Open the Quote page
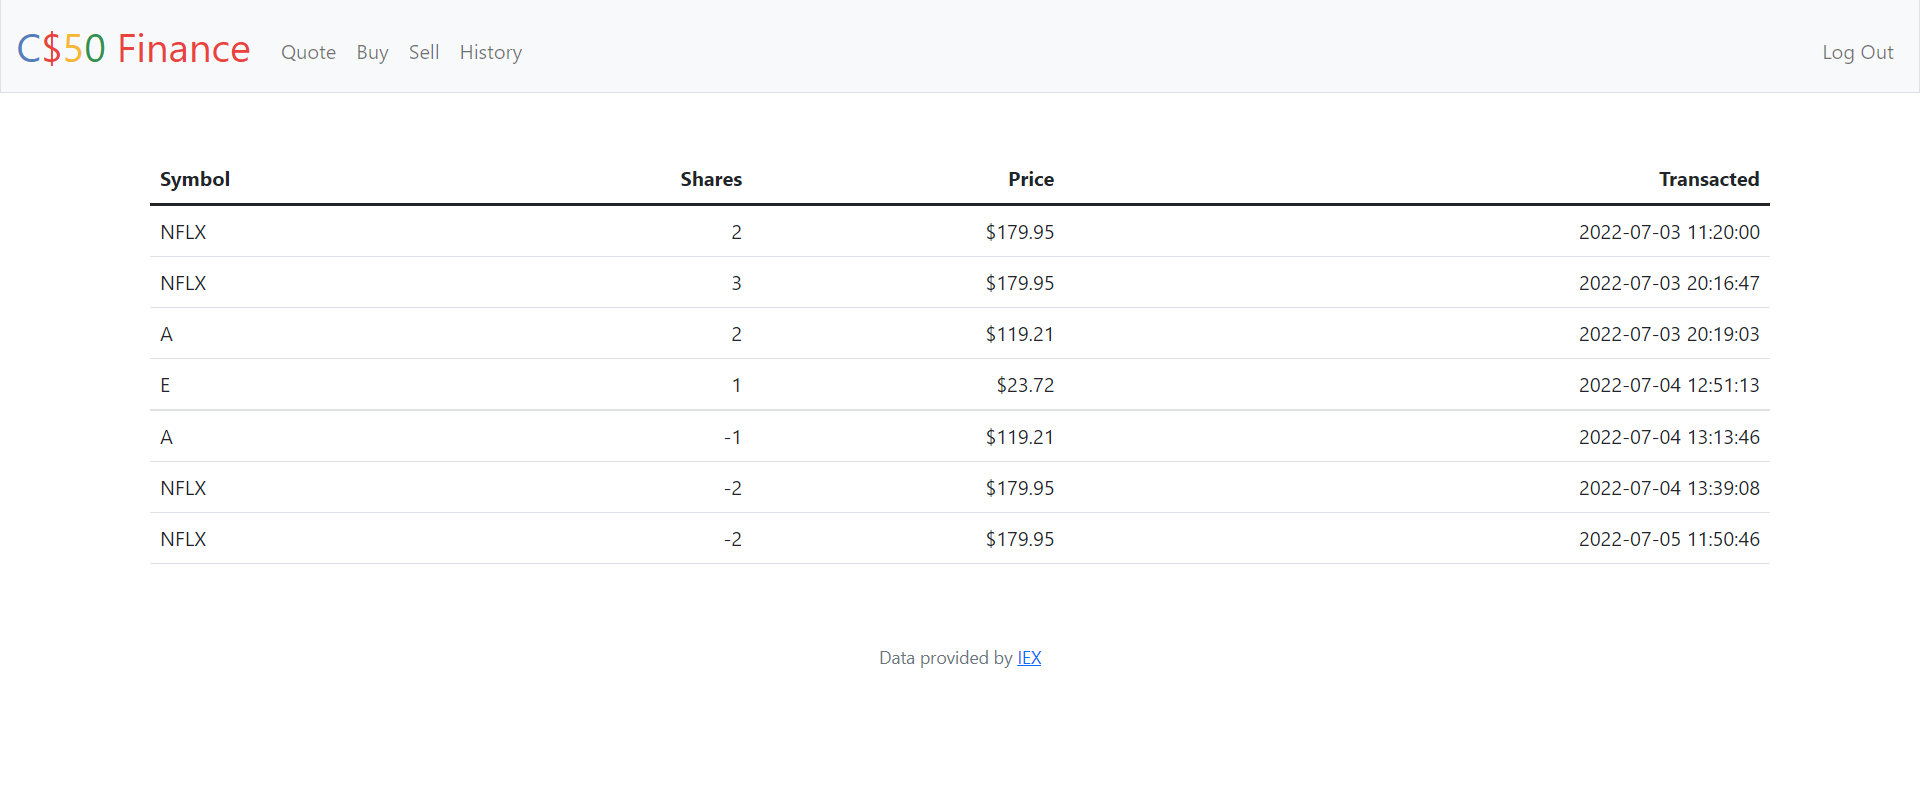1920x794 pixels. click(x=308, y=52)
